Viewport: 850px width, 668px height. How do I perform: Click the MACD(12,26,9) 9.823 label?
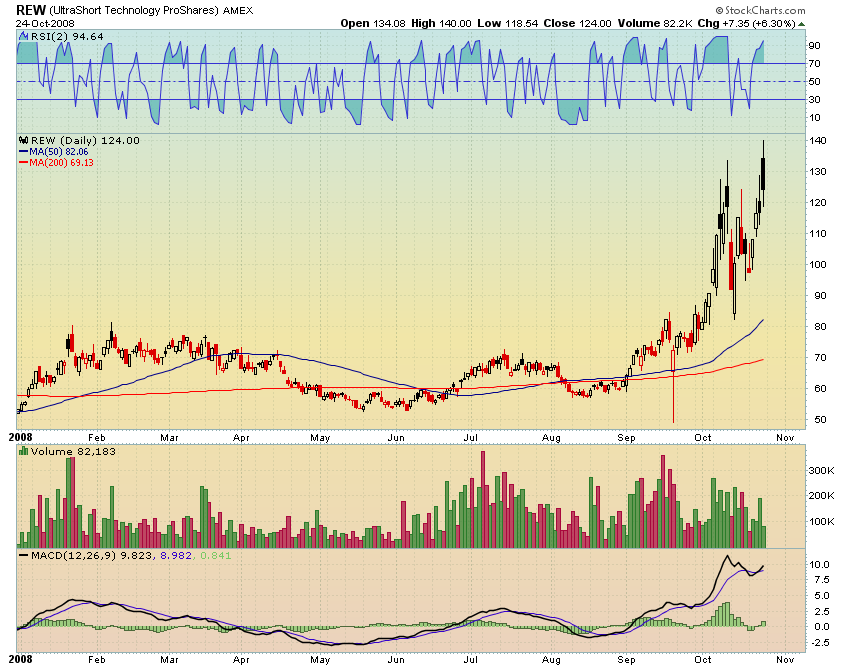click(92, 556)
